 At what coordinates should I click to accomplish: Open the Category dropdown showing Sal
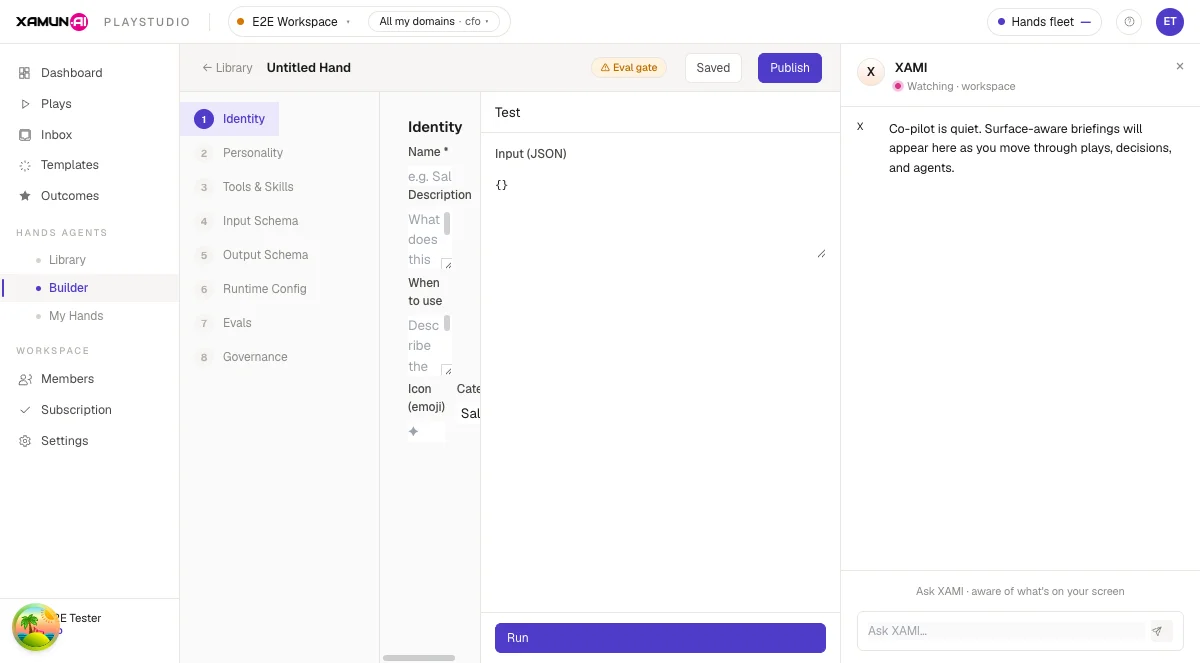click(x=469, y=413)
